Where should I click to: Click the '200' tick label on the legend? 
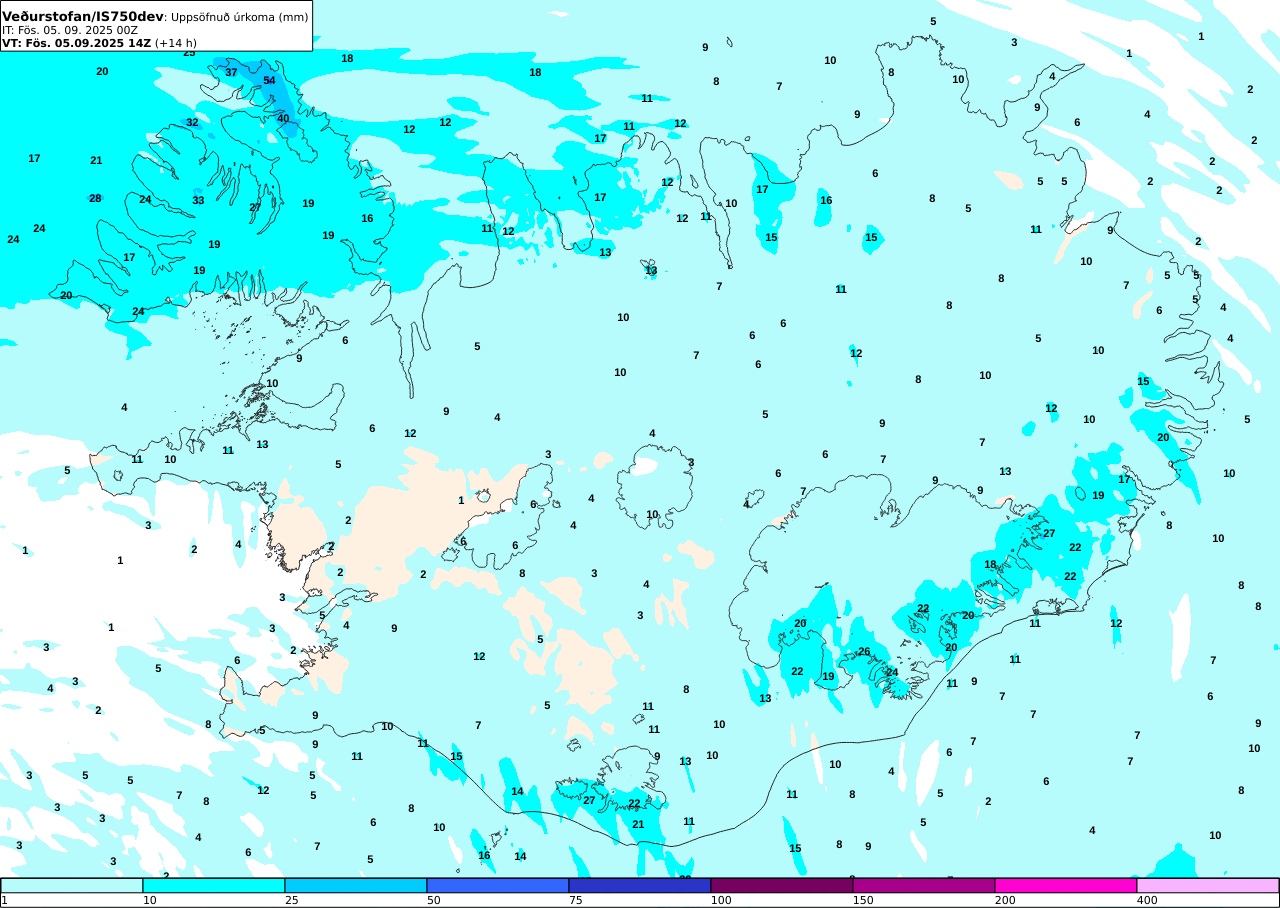point(1005,900)
